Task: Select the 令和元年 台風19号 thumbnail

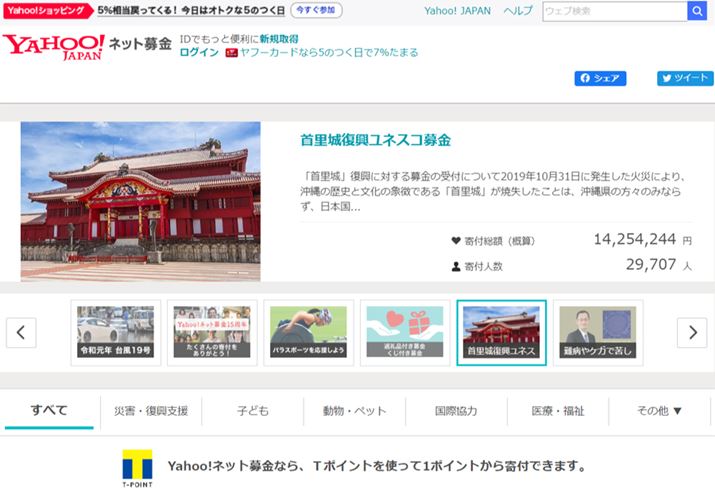Action: [x=116, y=332]
